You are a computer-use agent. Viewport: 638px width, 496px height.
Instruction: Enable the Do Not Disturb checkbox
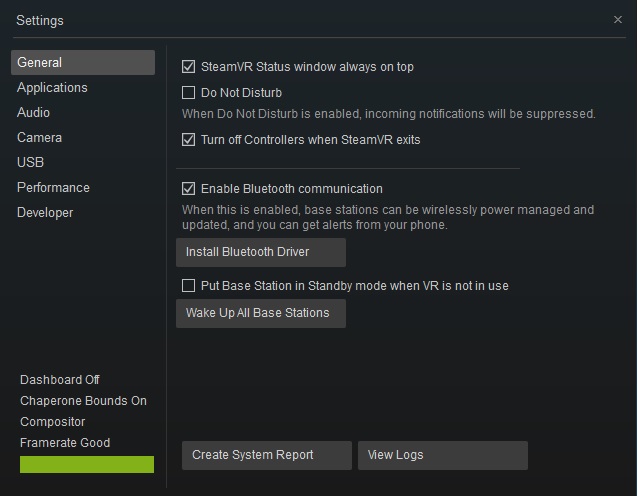point(188,93)
